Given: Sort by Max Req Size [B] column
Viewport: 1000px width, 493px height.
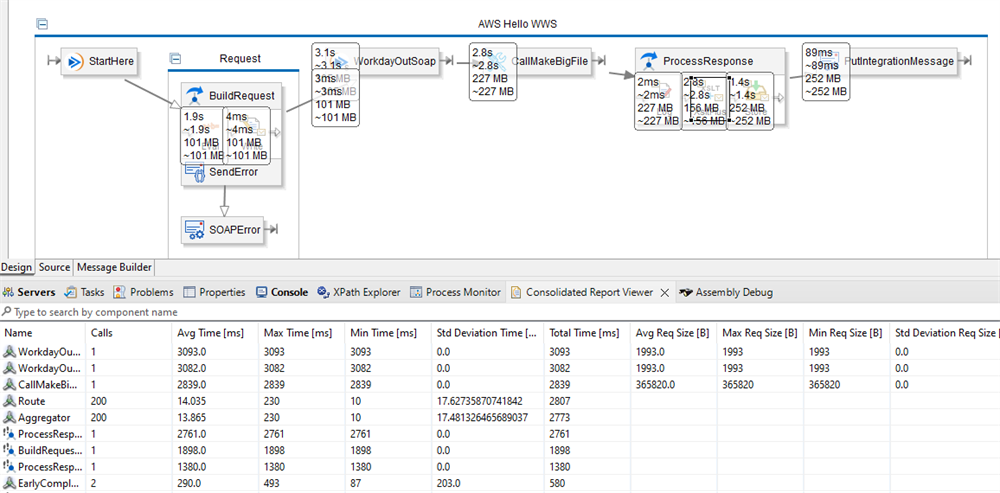Looking at the screenshot, I should click(x=760, y=333).
